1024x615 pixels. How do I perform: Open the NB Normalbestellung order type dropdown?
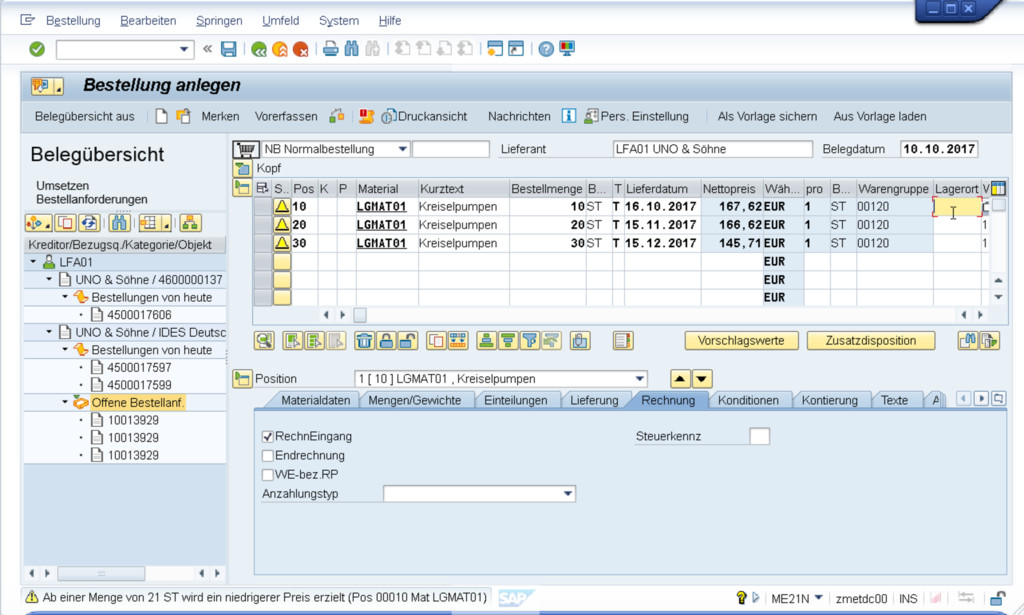pos(402,149)
